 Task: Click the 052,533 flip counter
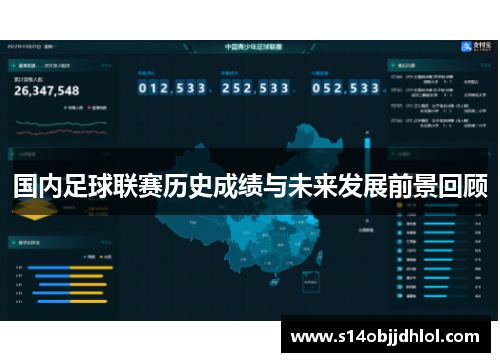pyautogui.click(x=346, y=88)
